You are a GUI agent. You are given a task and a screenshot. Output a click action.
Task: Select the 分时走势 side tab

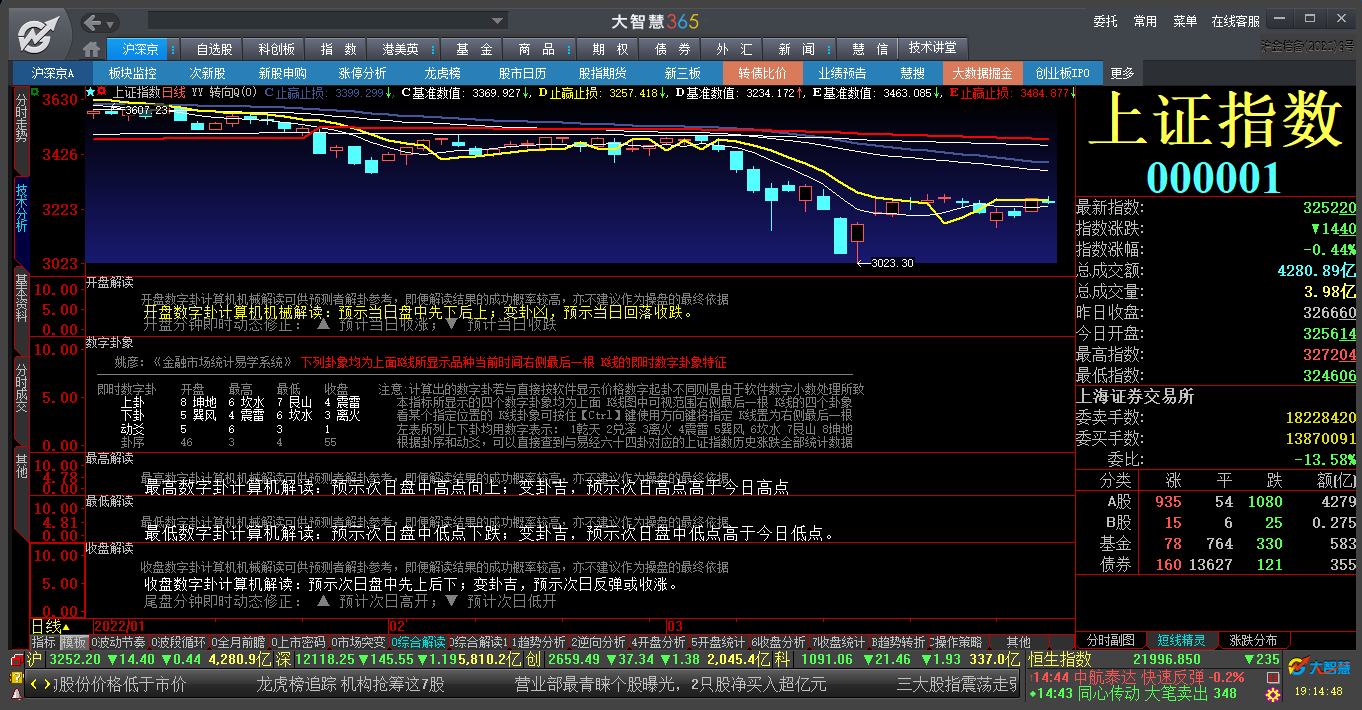[x=21, y=130]
